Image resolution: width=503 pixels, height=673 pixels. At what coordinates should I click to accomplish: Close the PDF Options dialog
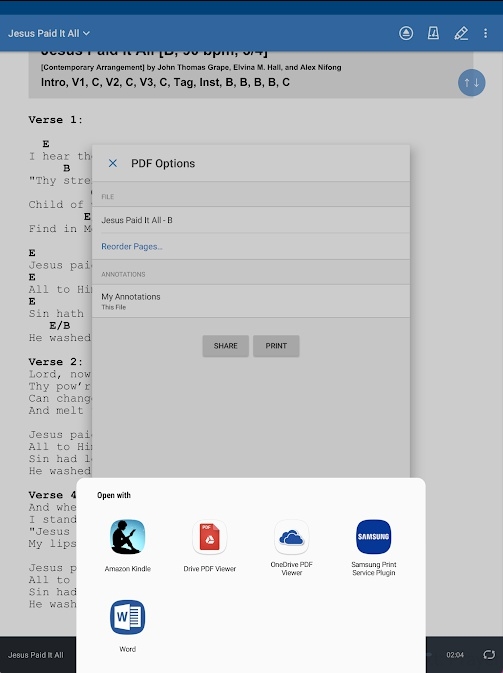[112, 163]
